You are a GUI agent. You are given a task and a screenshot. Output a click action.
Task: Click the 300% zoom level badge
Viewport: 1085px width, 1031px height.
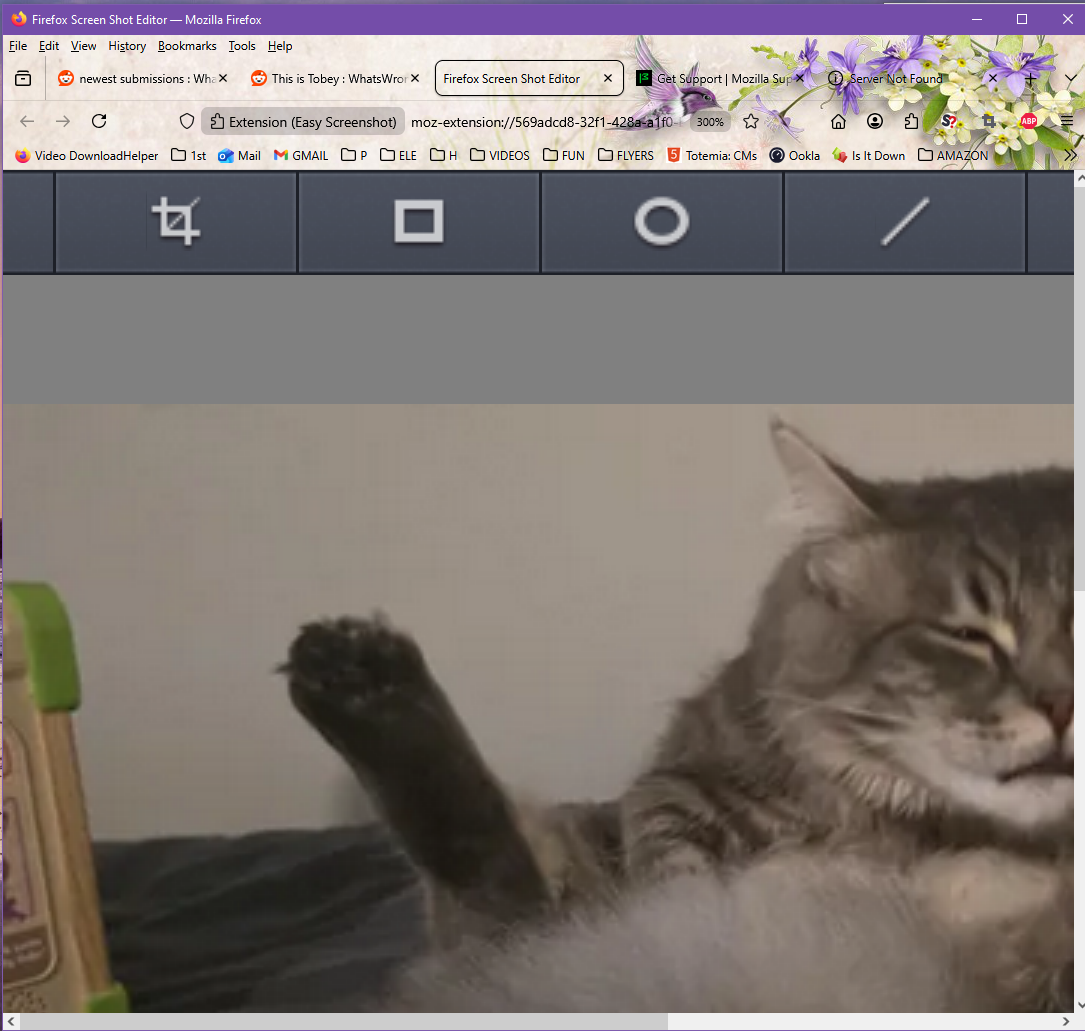pos(710,122)
